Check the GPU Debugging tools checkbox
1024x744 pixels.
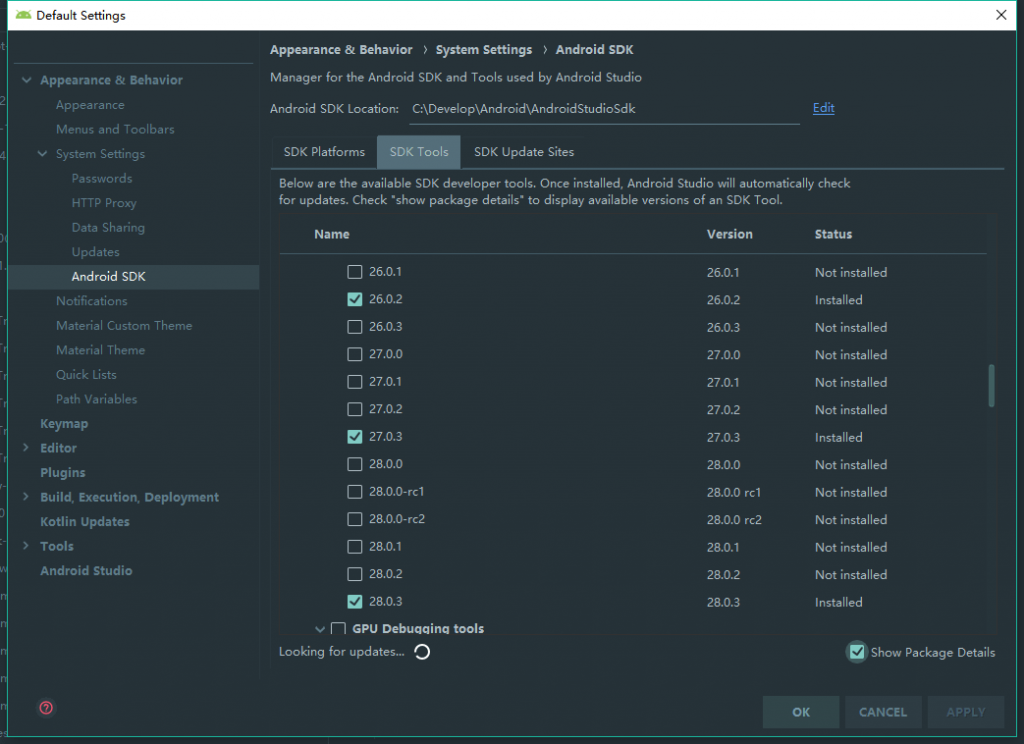(338, 628)
